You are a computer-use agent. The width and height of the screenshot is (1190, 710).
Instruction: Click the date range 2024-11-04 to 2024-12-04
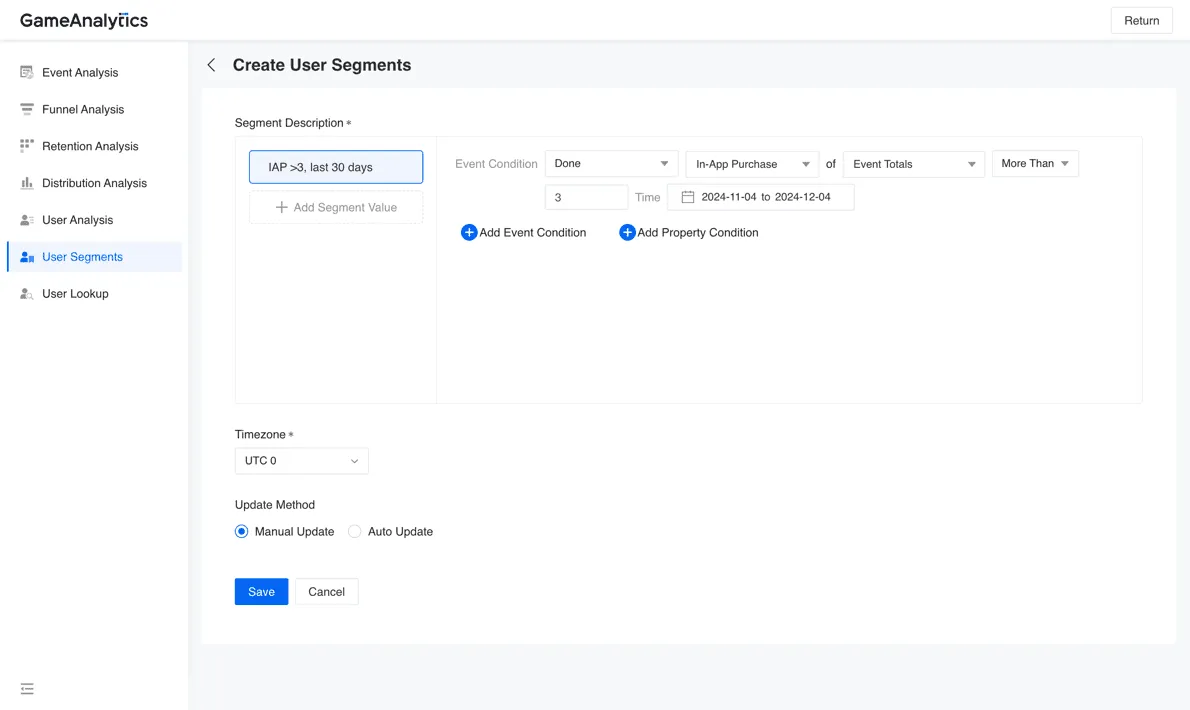(760, 197)
